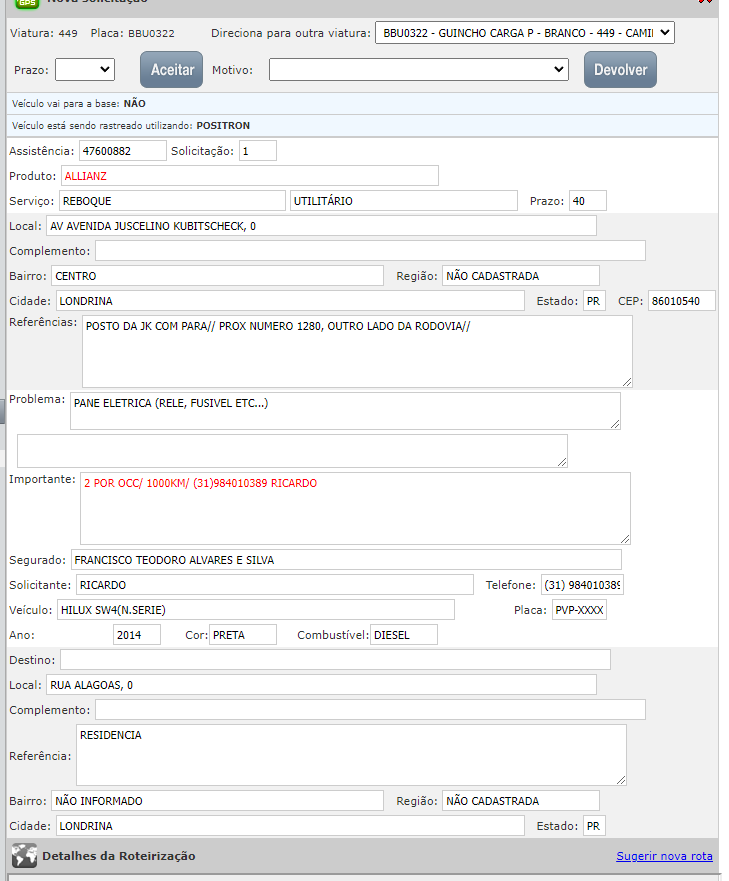Click the CEP field
Screen dimensions: 729x881
point(681,301)
